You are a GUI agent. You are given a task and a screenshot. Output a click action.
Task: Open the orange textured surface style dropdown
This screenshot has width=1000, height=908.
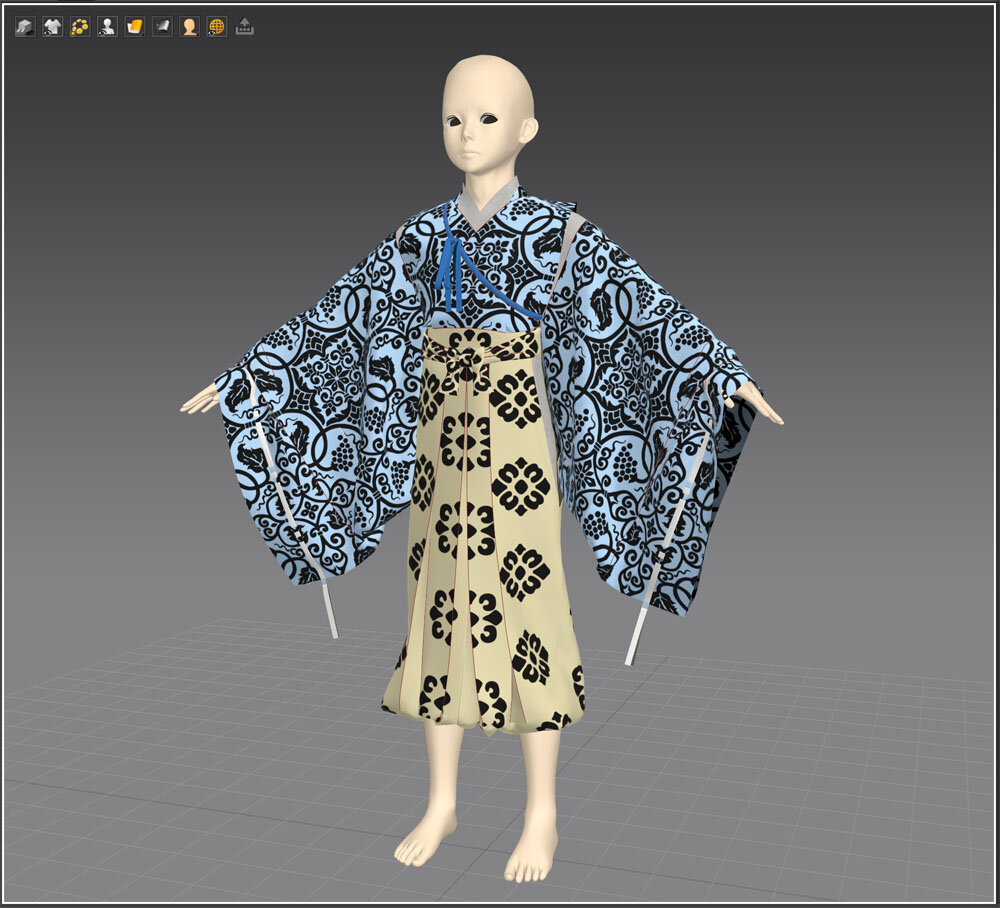135,27
